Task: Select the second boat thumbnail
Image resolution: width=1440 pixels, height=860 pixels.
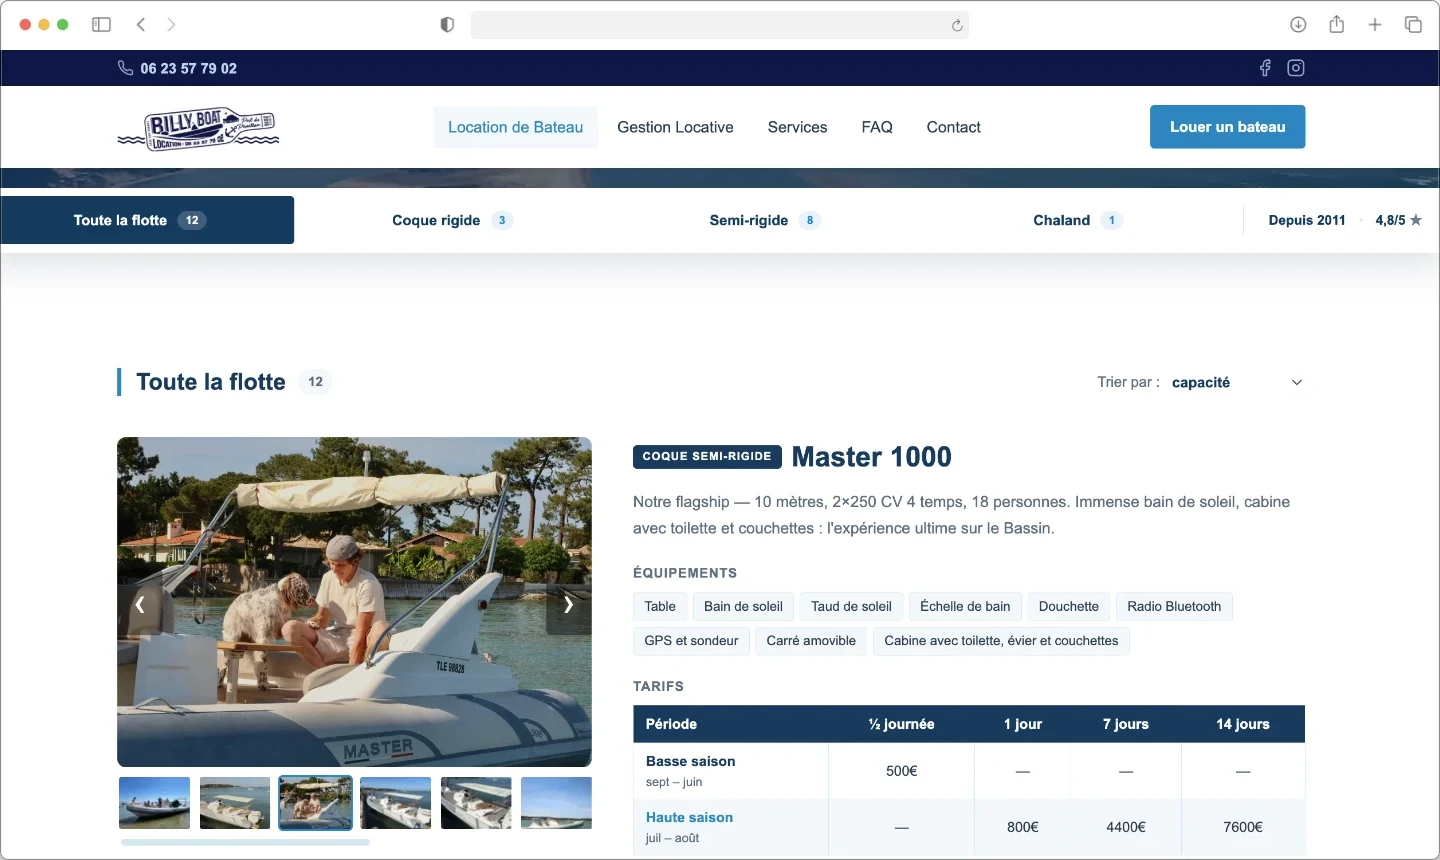Action: click(235, 803)
